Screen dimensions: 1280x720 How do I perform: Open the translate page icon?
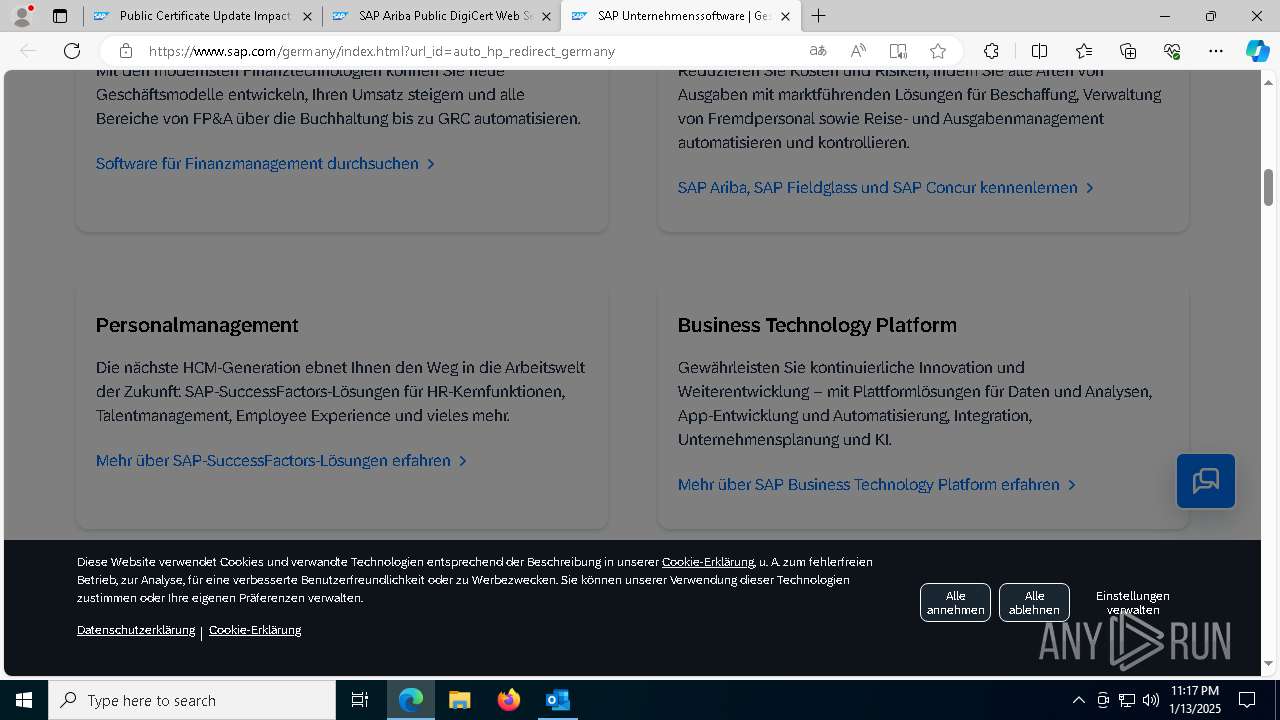pos(818,51)
